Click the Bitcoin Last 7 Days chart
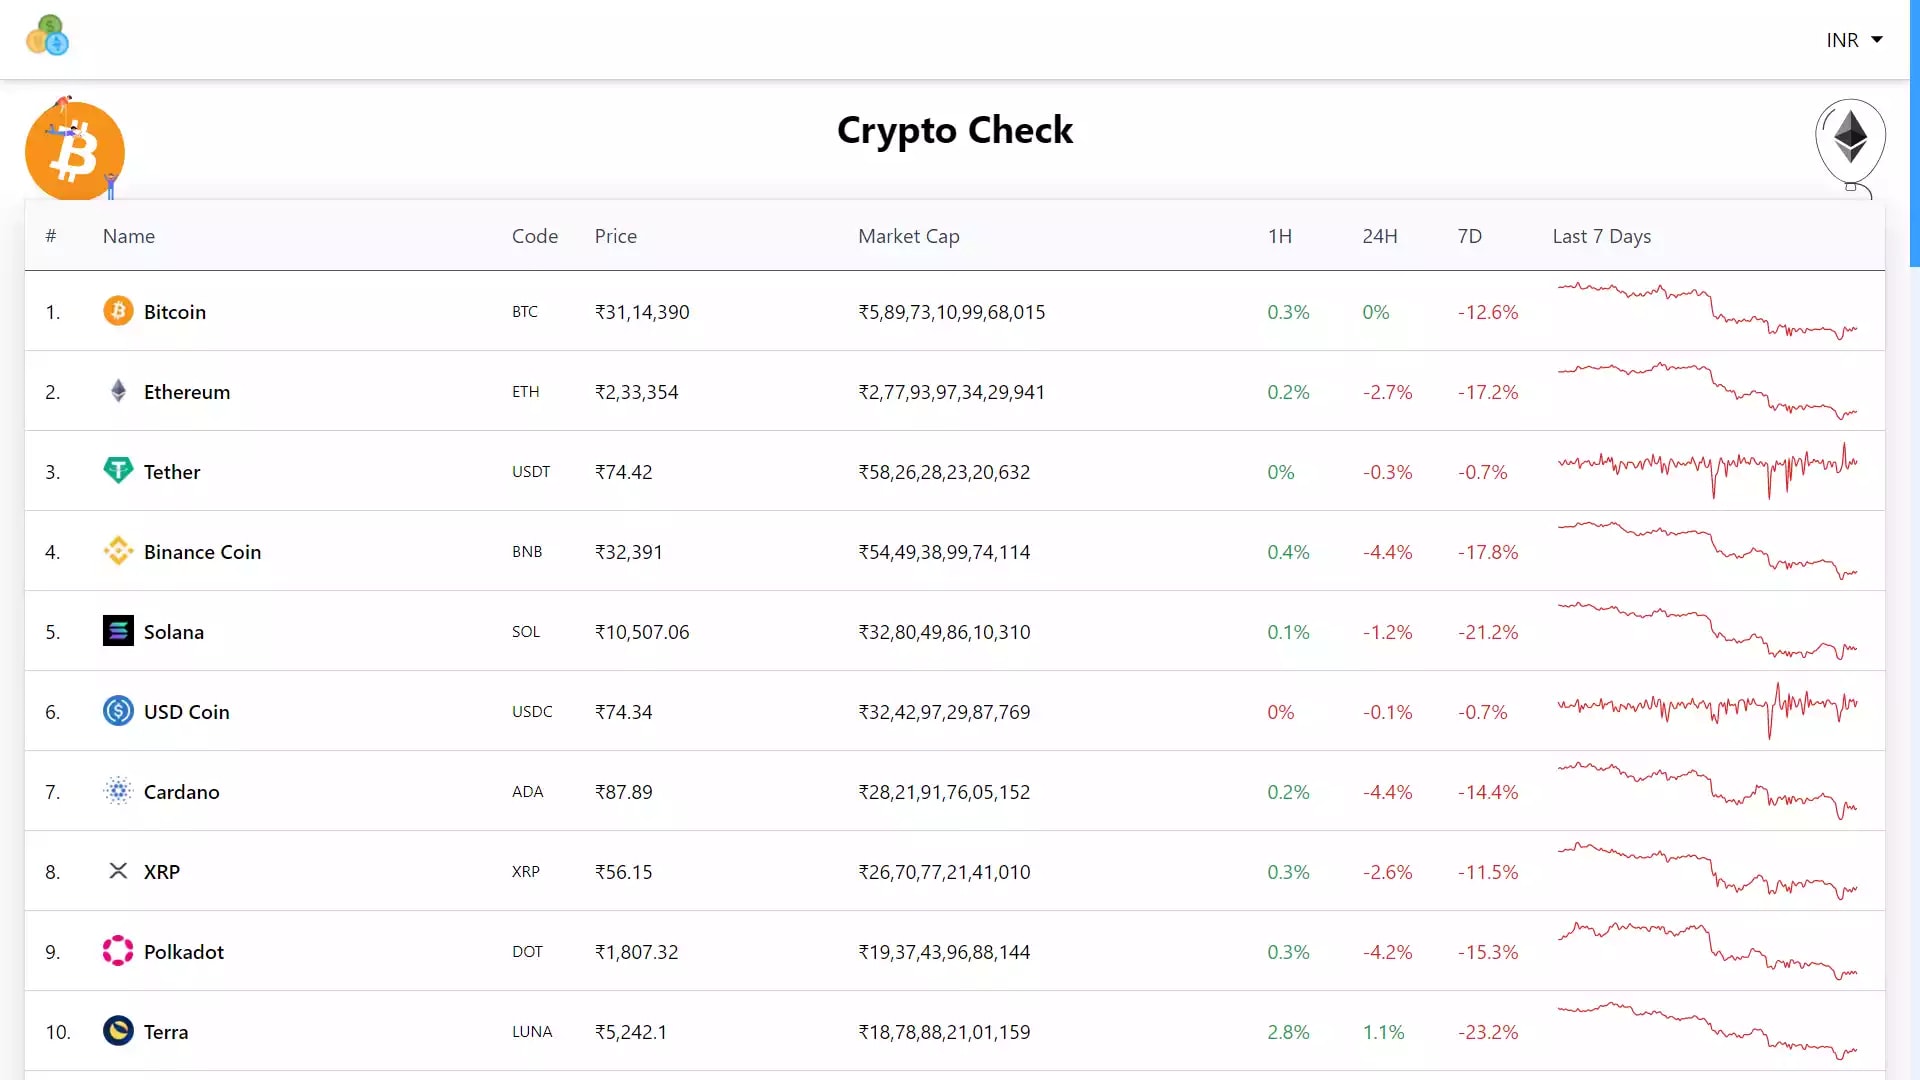1920x1080 pixels. coord(1706,311)
